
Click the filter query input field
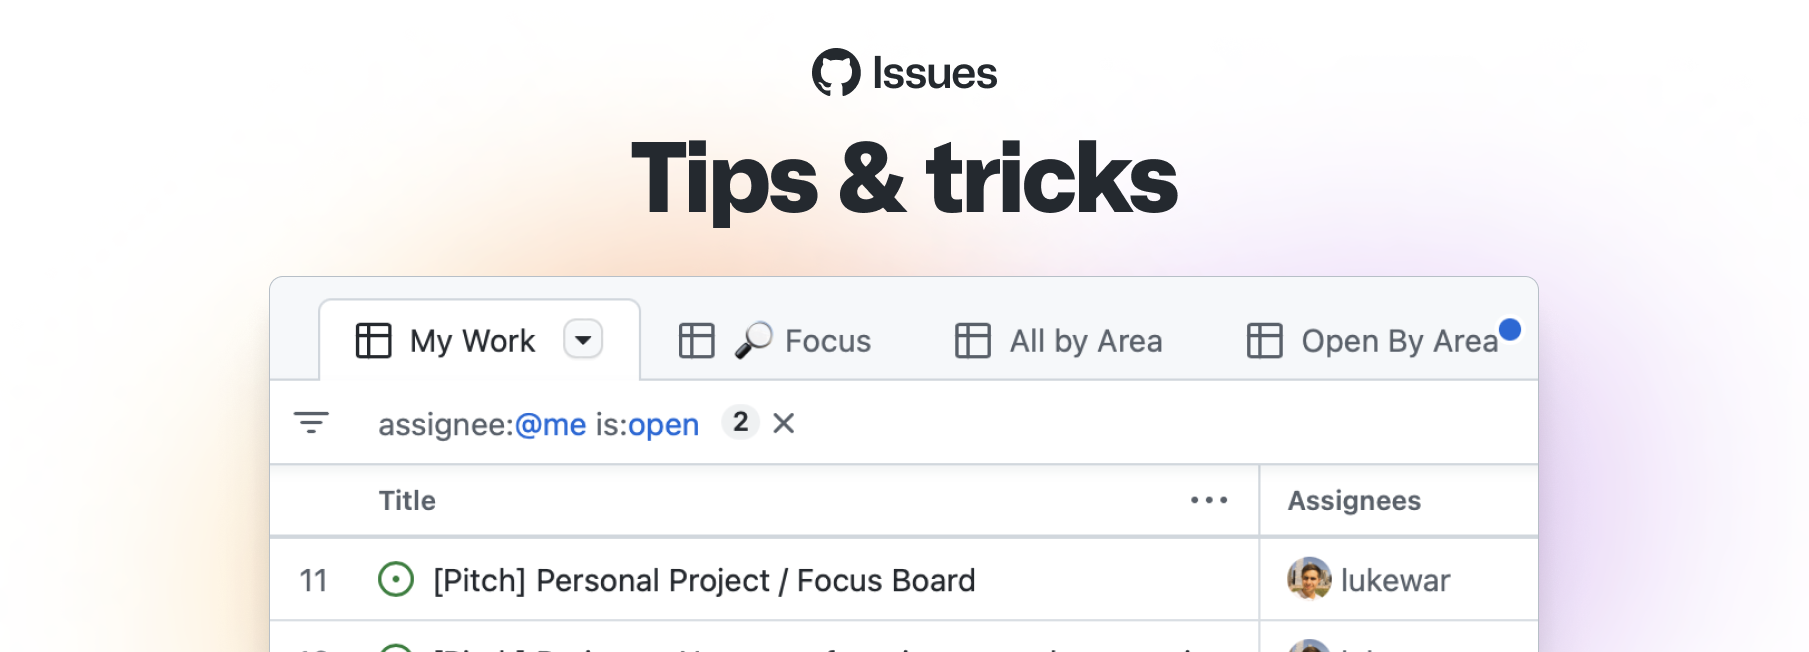538,423
